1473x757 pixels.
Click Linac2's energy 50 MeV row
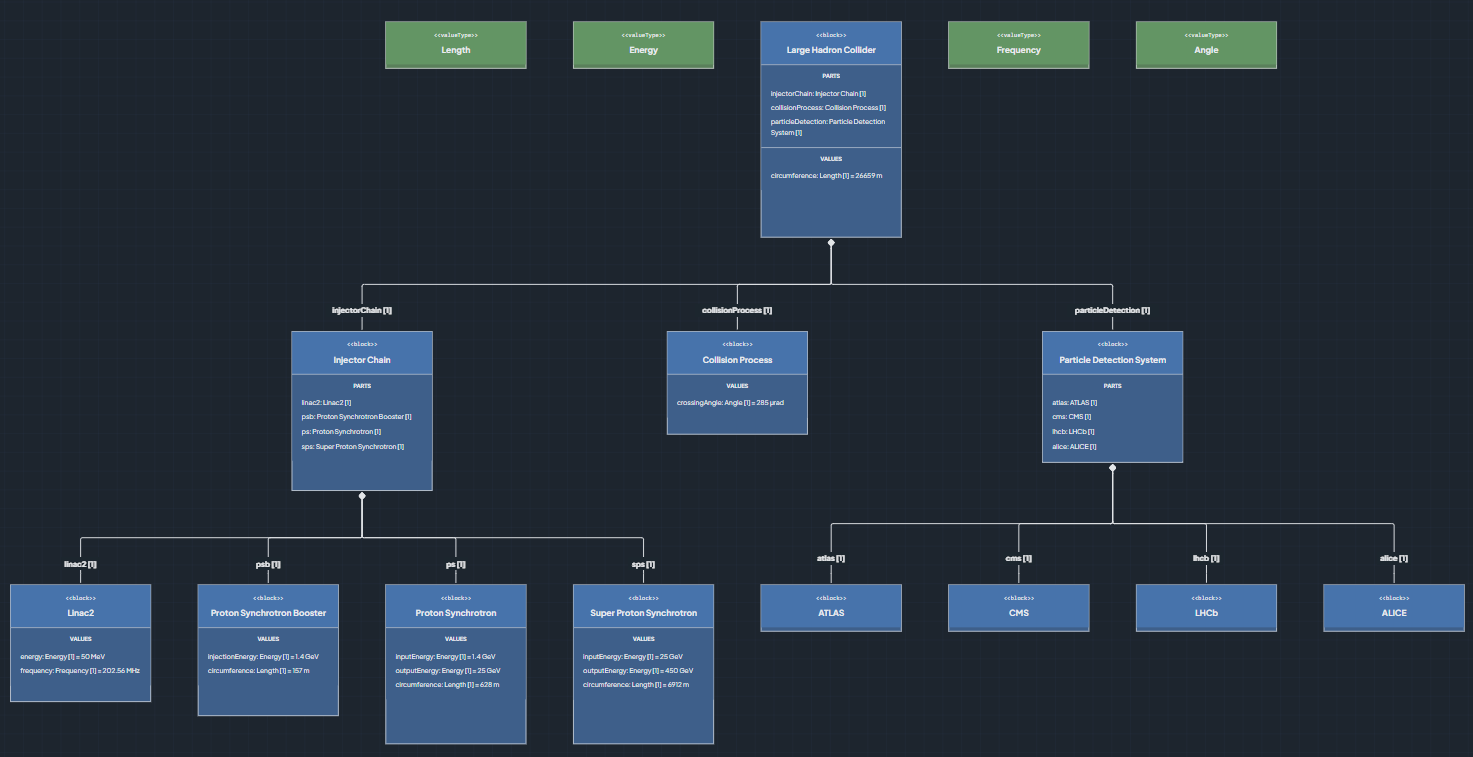tap(62, 656)
